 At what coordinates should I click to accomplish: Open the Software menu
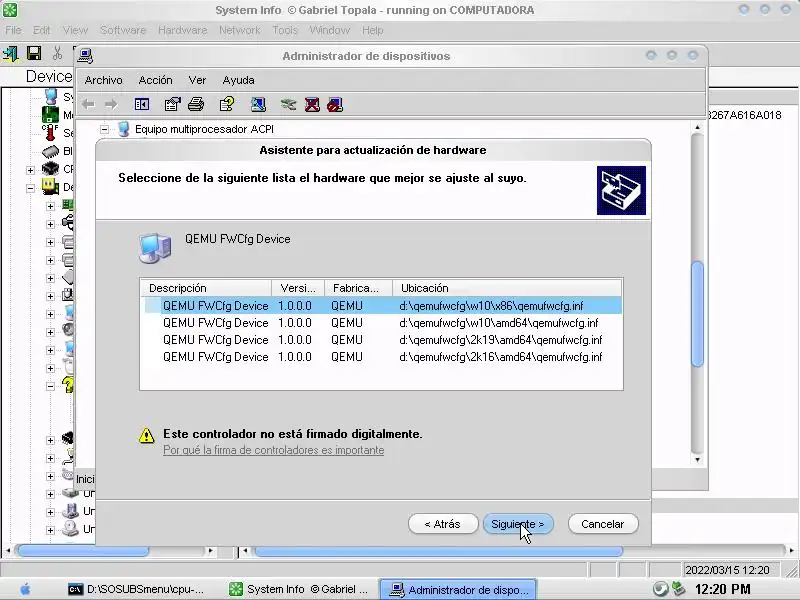[x=123, y=30]
